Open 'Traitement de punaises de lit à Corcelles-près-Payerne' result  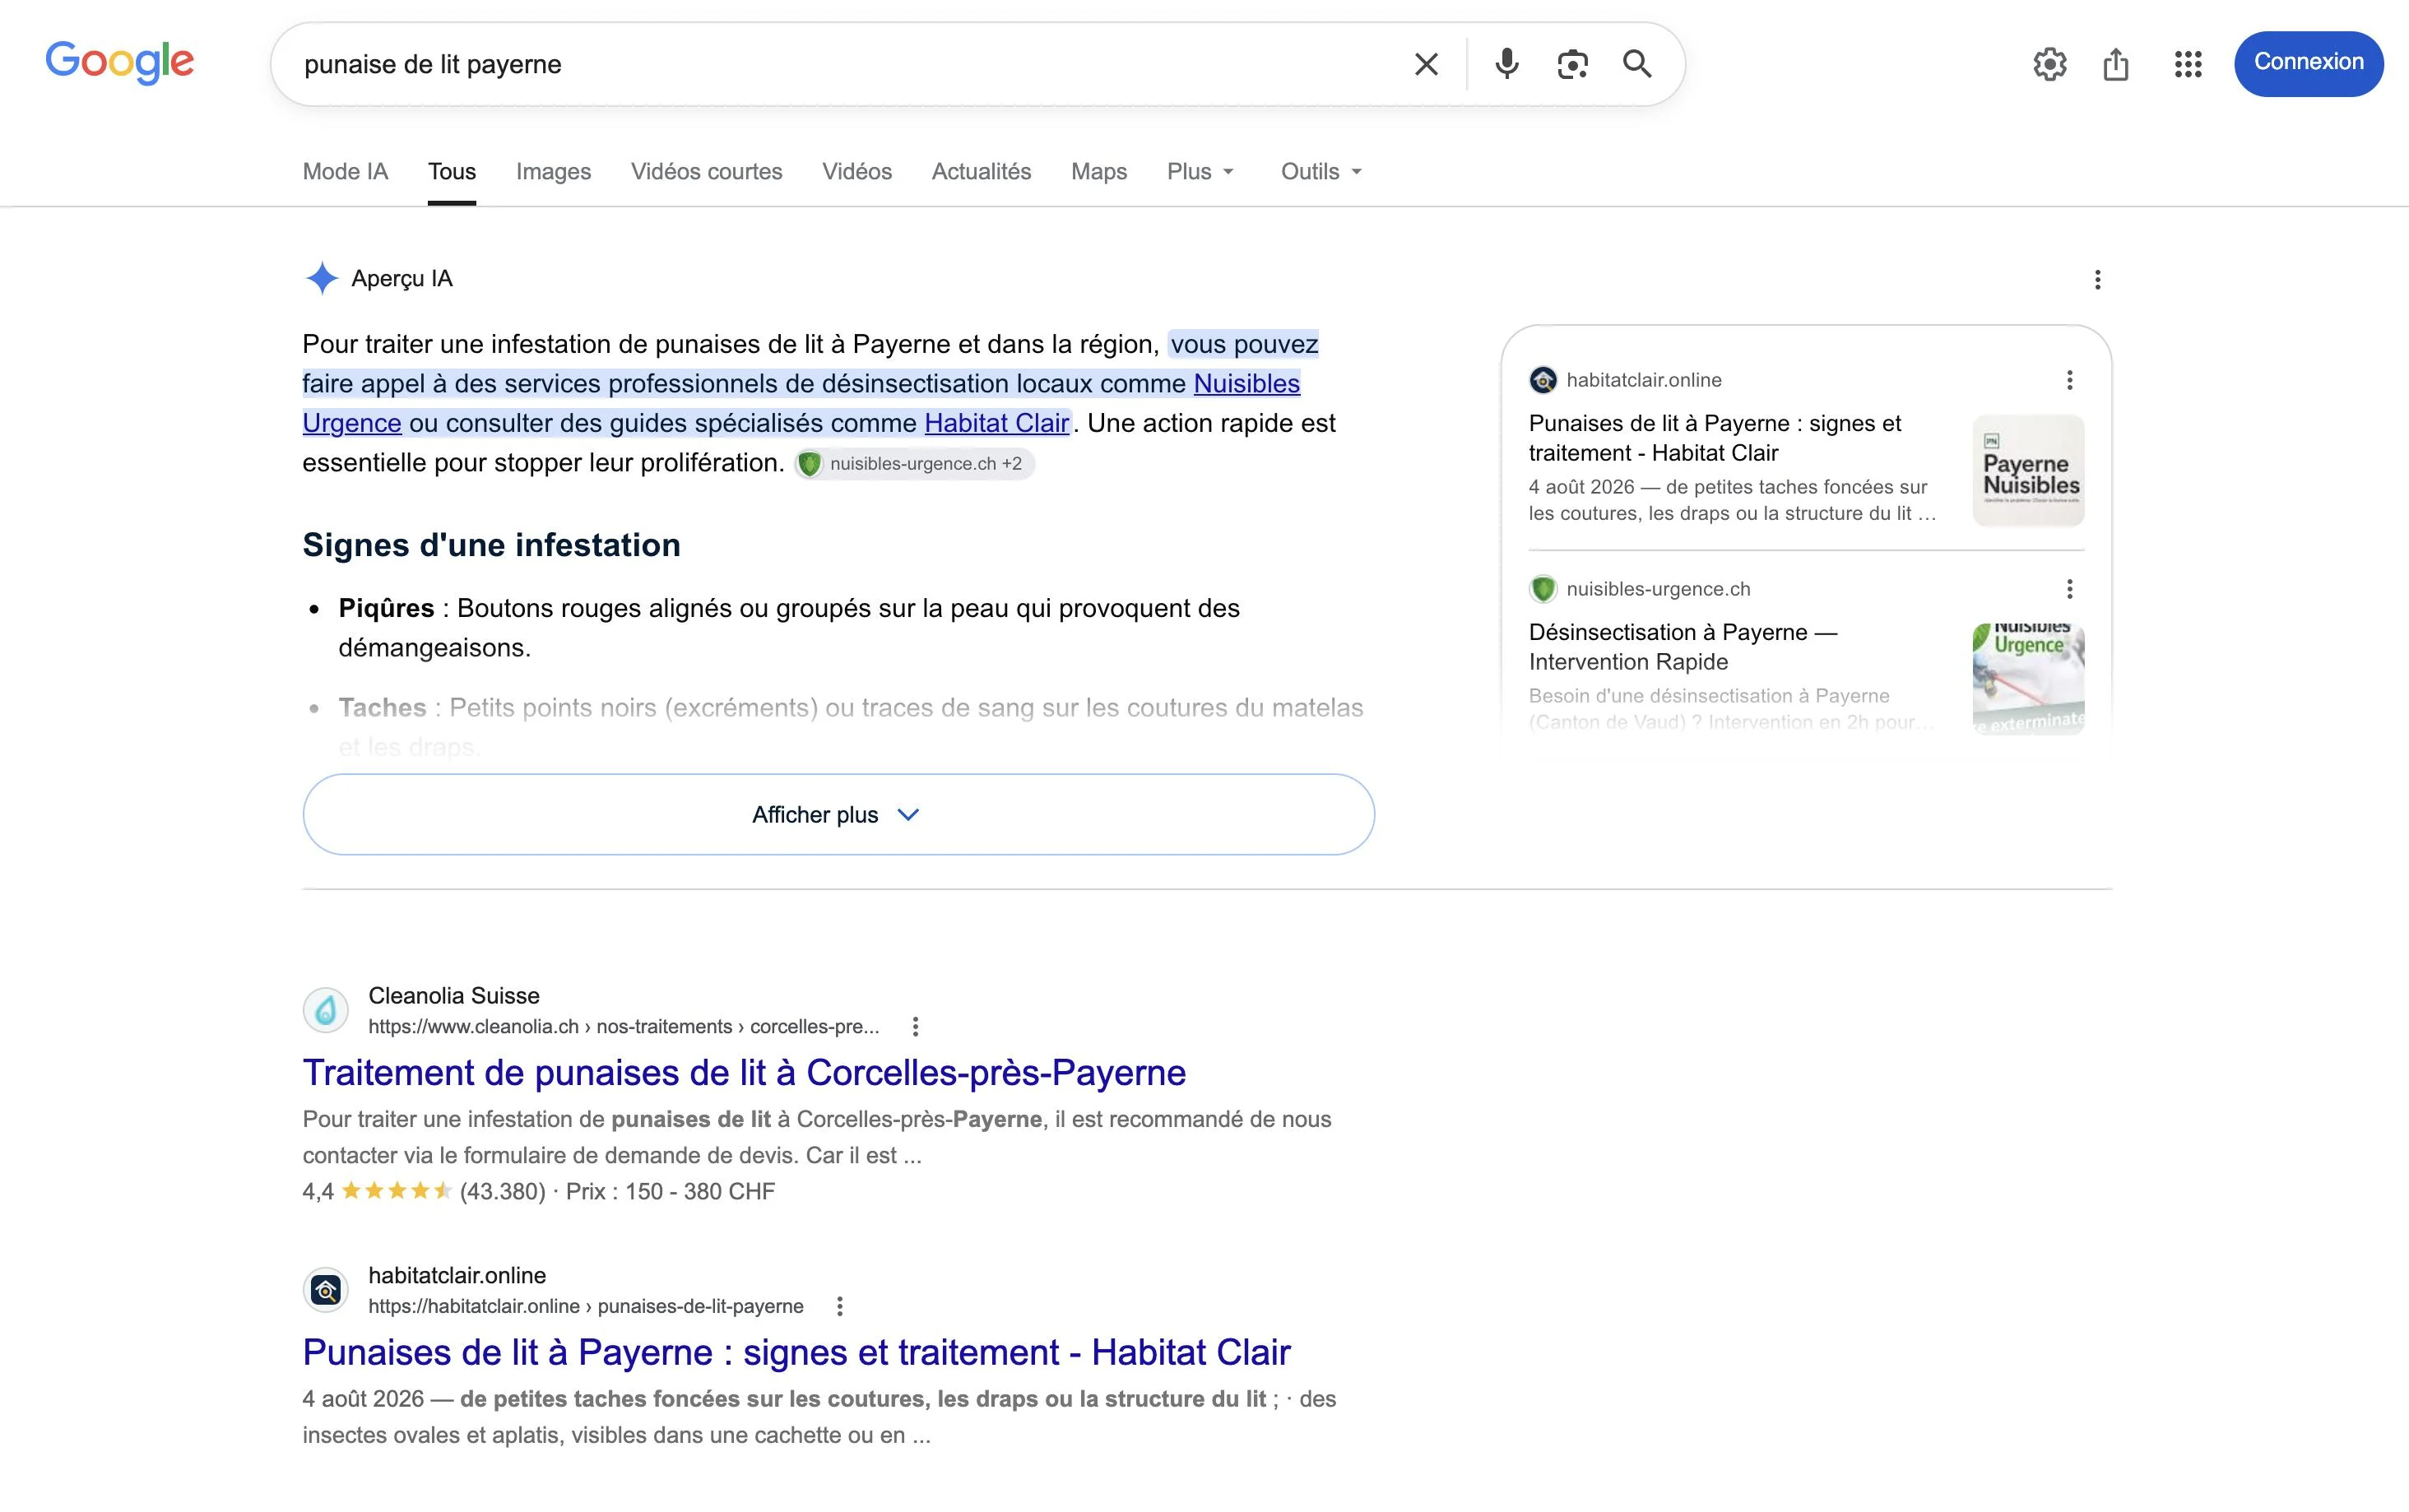[x=744, y=1073]
